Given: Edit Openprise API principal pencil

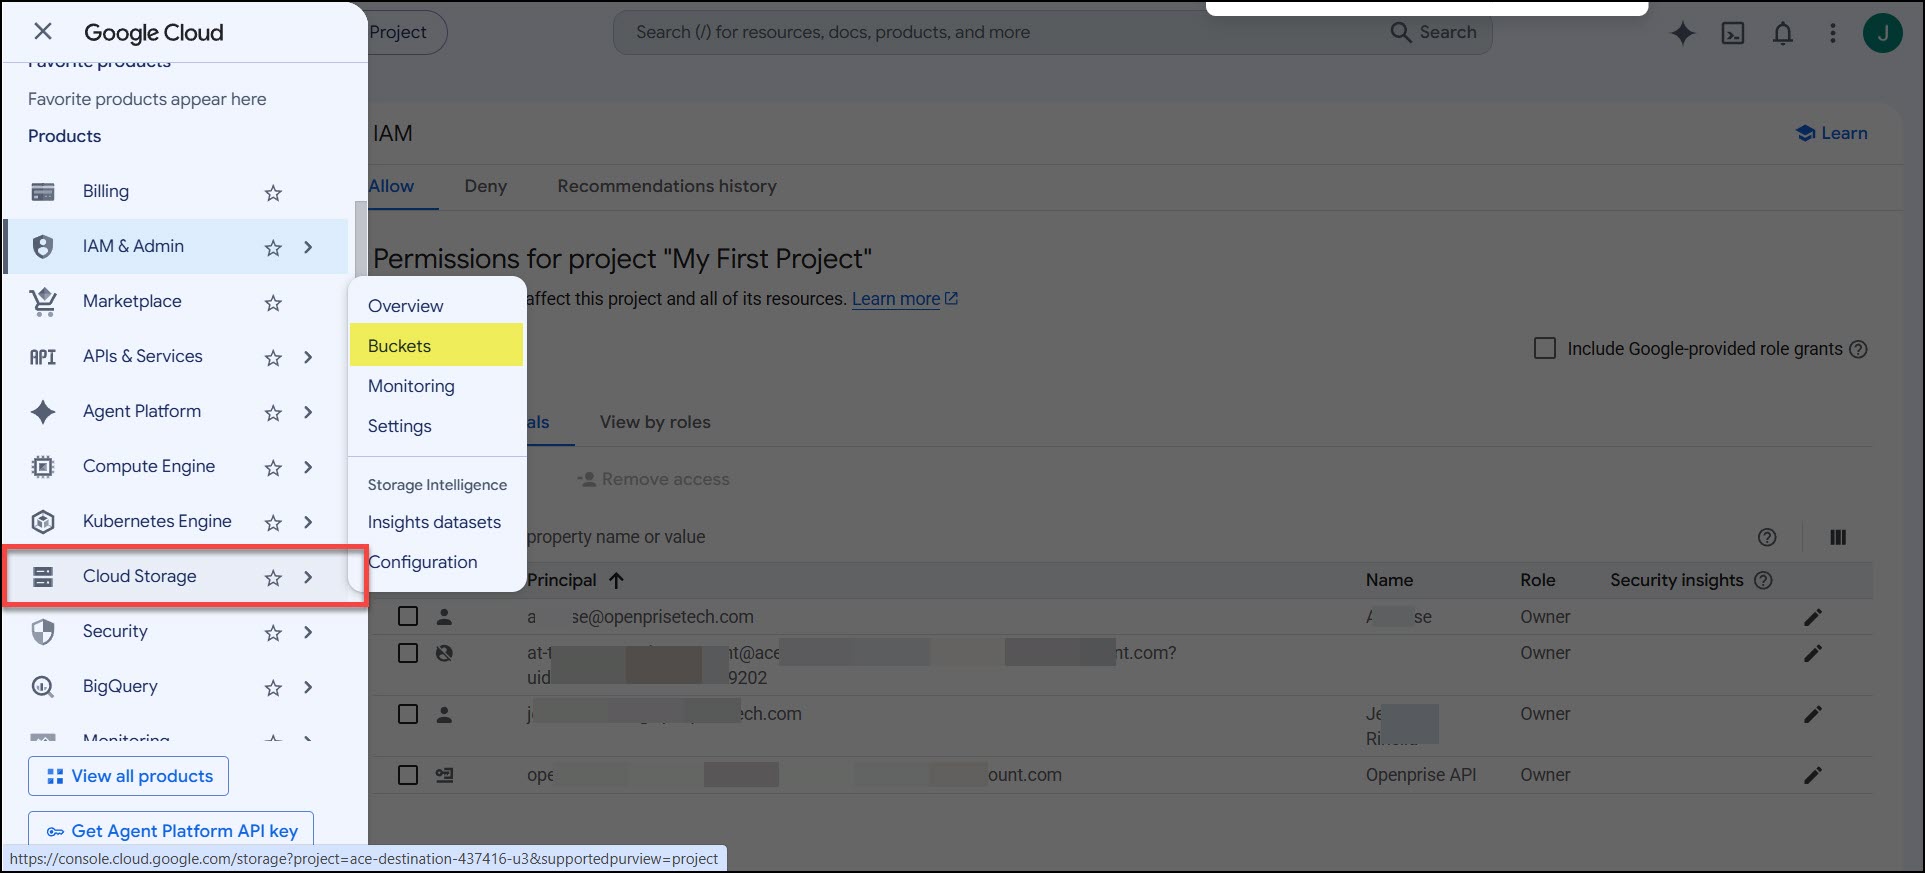Looking at the screenshot, I should pyautogui.click(x=1813, y=775).
